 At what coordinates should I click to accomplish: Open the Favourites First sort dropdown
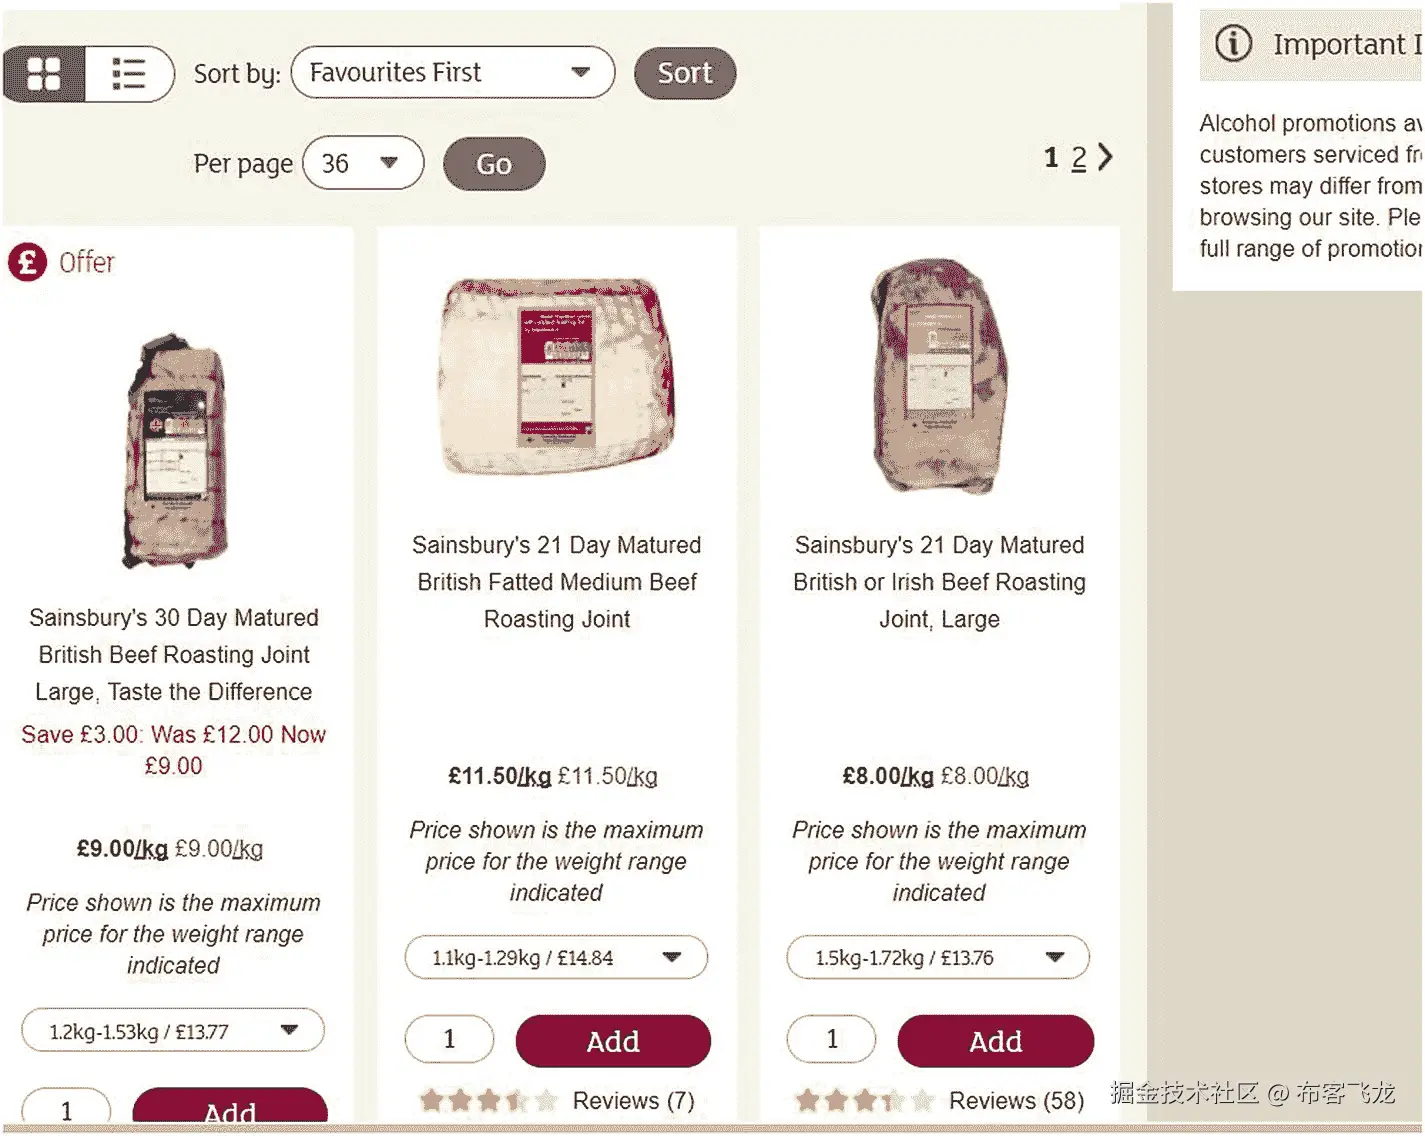click(452, 73)
